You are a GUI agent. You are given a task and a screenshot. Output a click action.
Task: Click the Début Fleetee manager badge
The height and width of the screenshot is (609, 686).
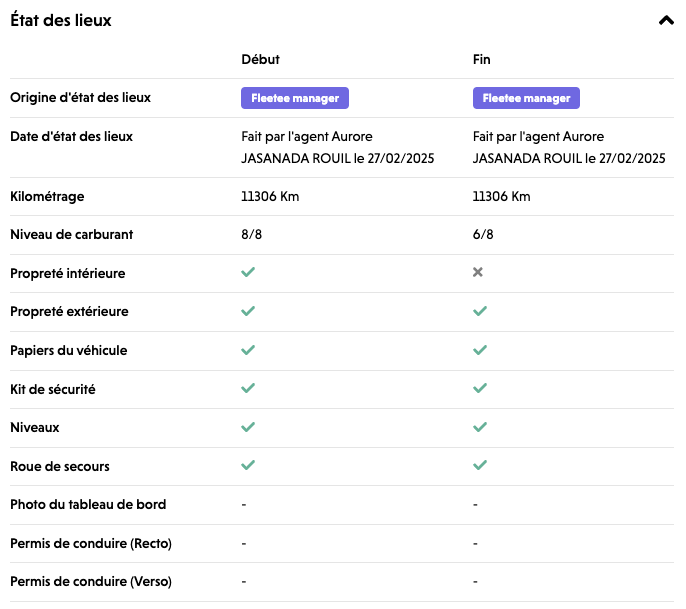coord(295,98)
